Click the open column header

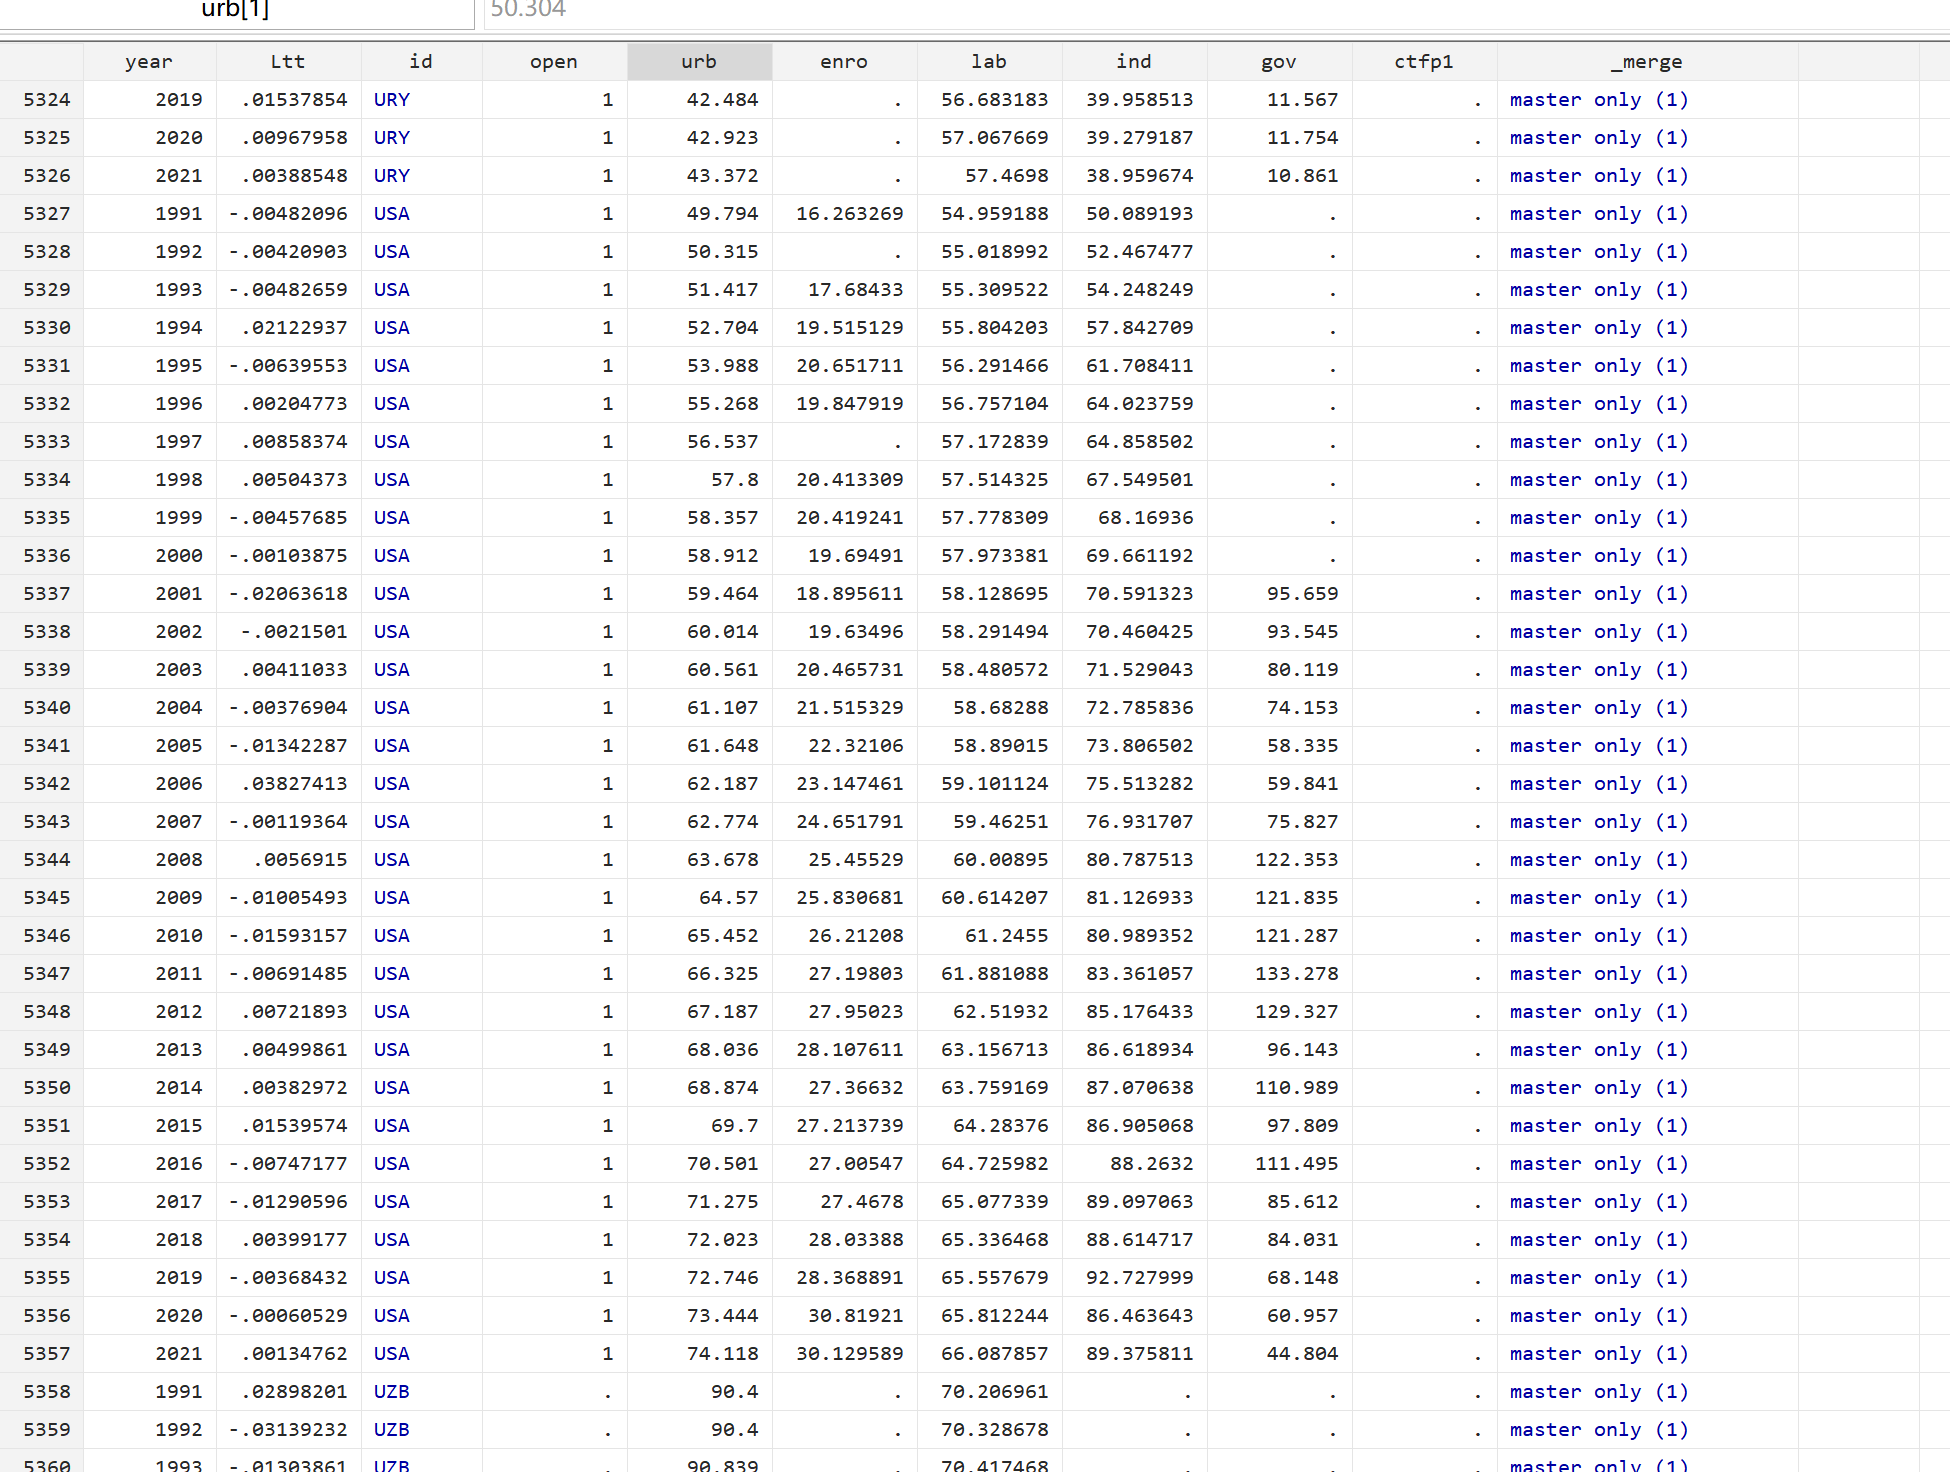click(553, 62)
